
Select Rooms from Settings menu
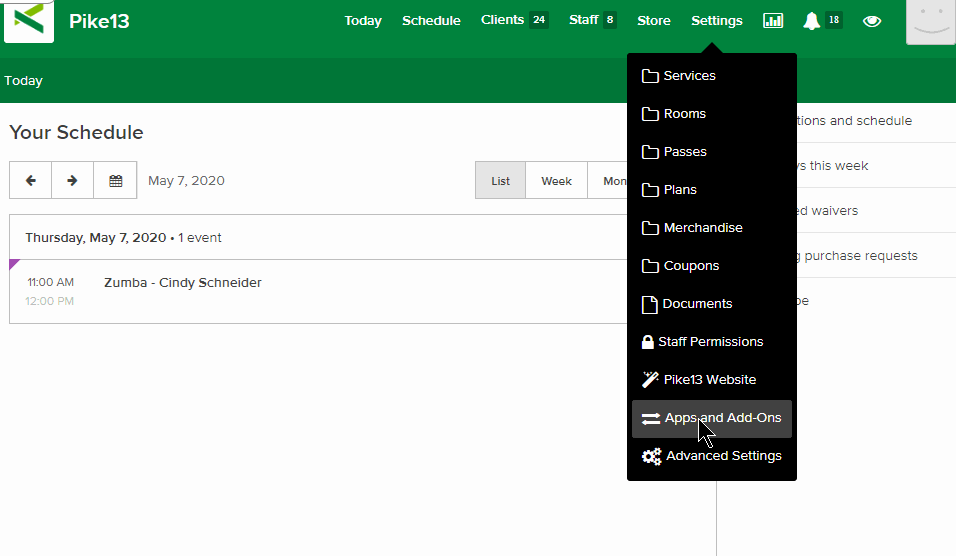pyautogui.click(x=712, y=114)
